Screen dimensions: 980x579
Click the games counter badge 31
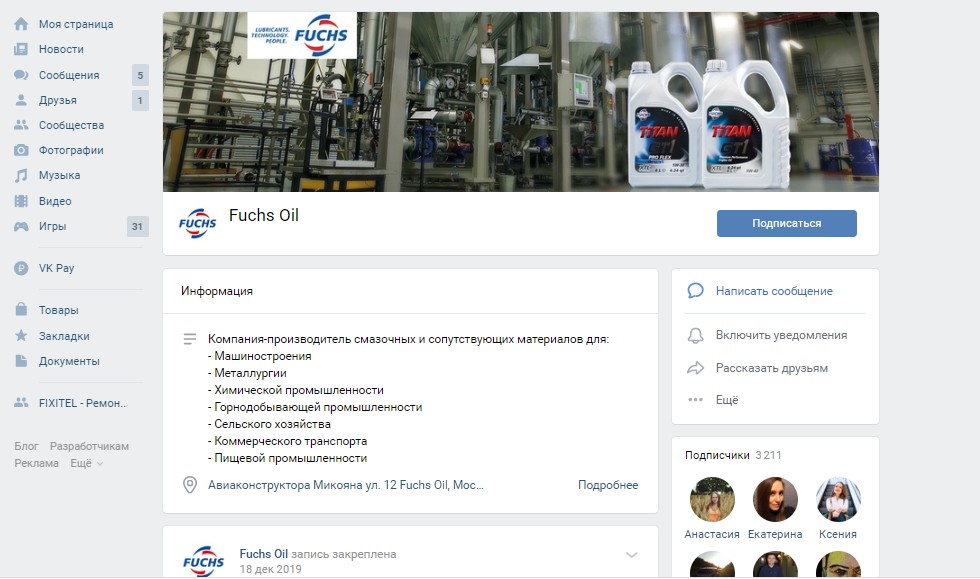pyautogui.click(x=138, y=226)
